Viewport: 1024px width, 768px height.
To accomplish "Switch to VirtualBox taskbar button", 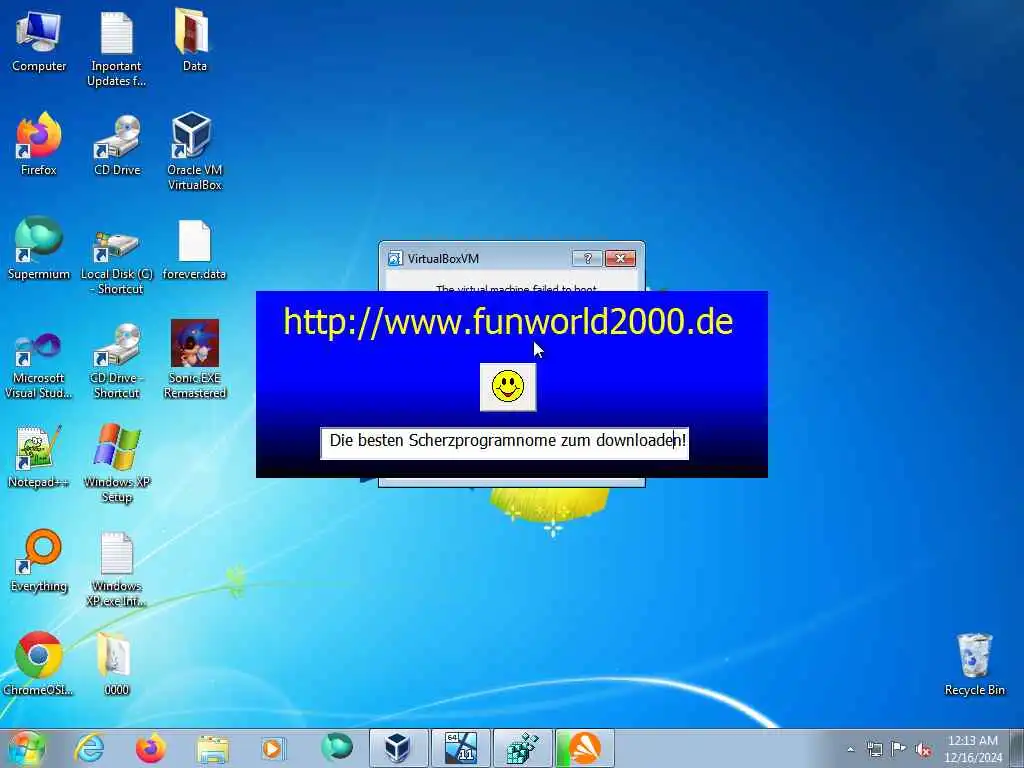I will point(399,748).
